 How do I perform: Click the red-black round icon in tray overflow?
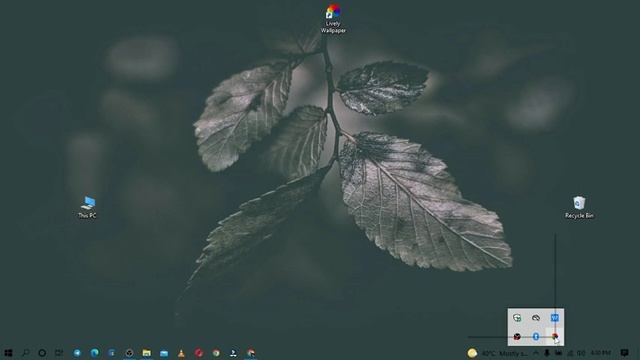coord(517,336)
